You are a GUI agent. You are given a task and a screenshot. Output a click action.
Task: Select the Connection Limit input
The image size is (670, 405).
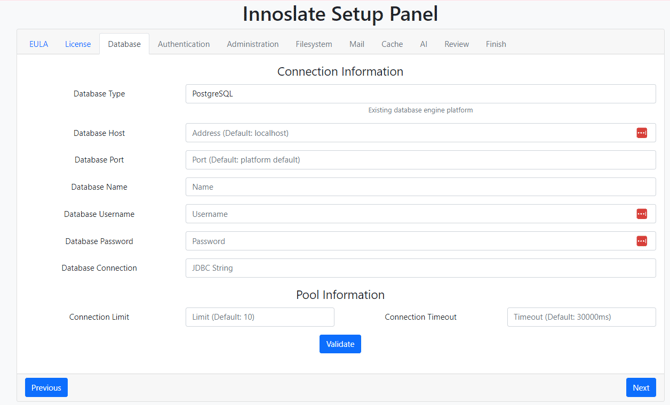click(260, 317)
